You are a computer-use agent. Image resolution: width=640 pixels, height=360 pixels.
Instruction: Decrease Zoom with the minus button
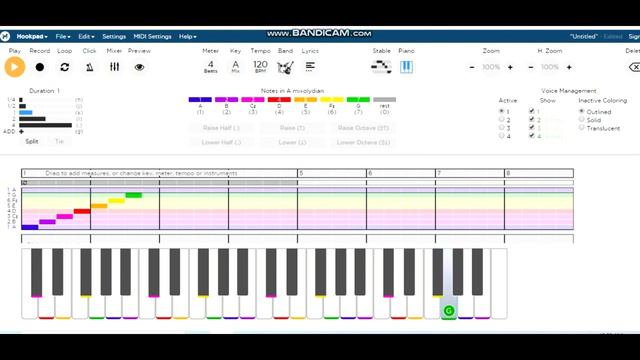point(472,67)
